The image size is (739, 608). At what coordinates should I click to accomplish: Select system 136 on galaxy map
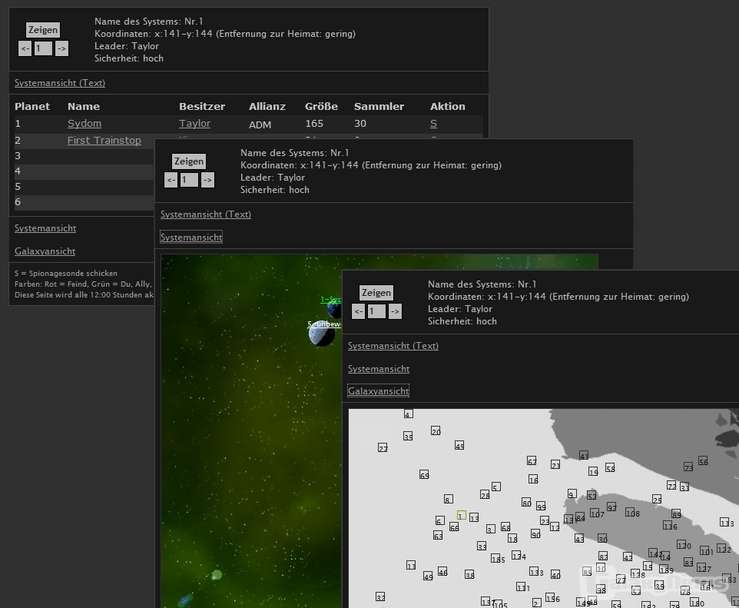point(670,525)
